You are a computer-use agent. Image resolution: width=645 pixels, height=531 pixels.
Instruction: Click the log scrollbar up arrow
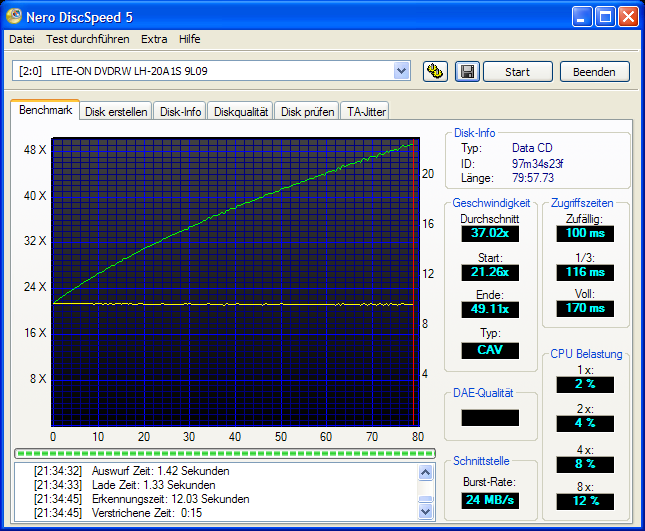point(425,472)
